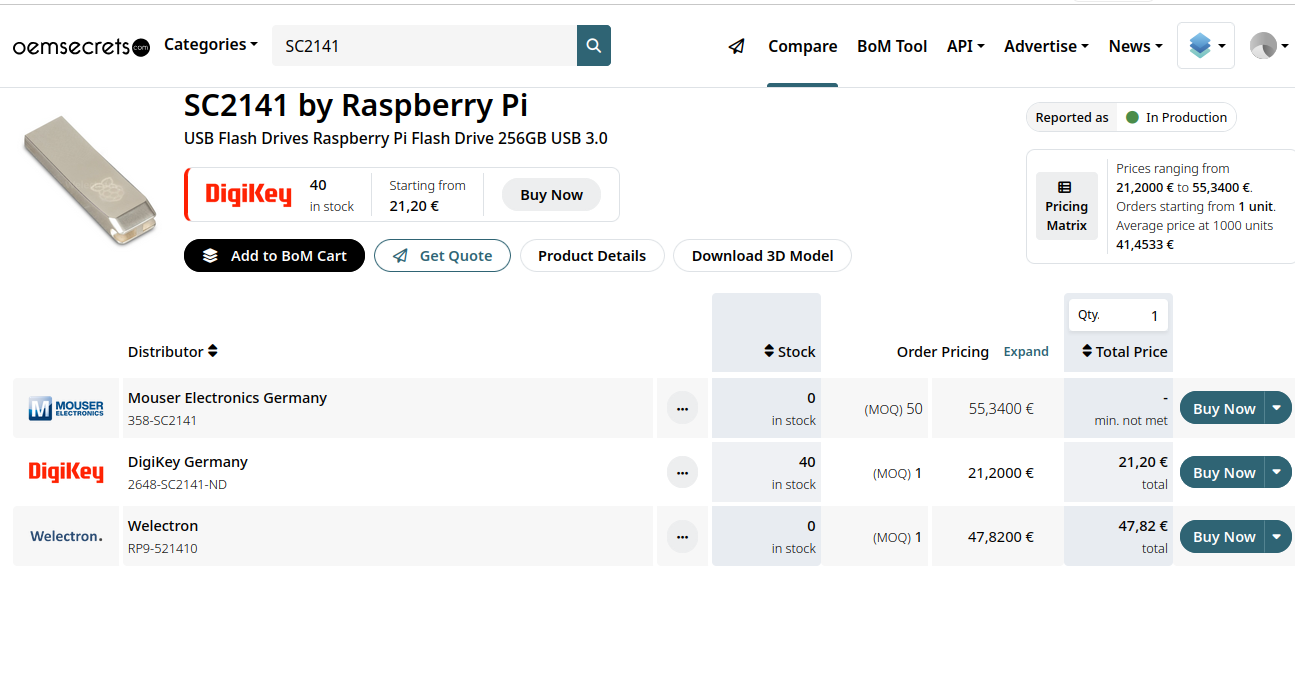This screenshot has width=1295, height=677.
Task: Sort table by Distributor
Action: click(x=172, y=352)
